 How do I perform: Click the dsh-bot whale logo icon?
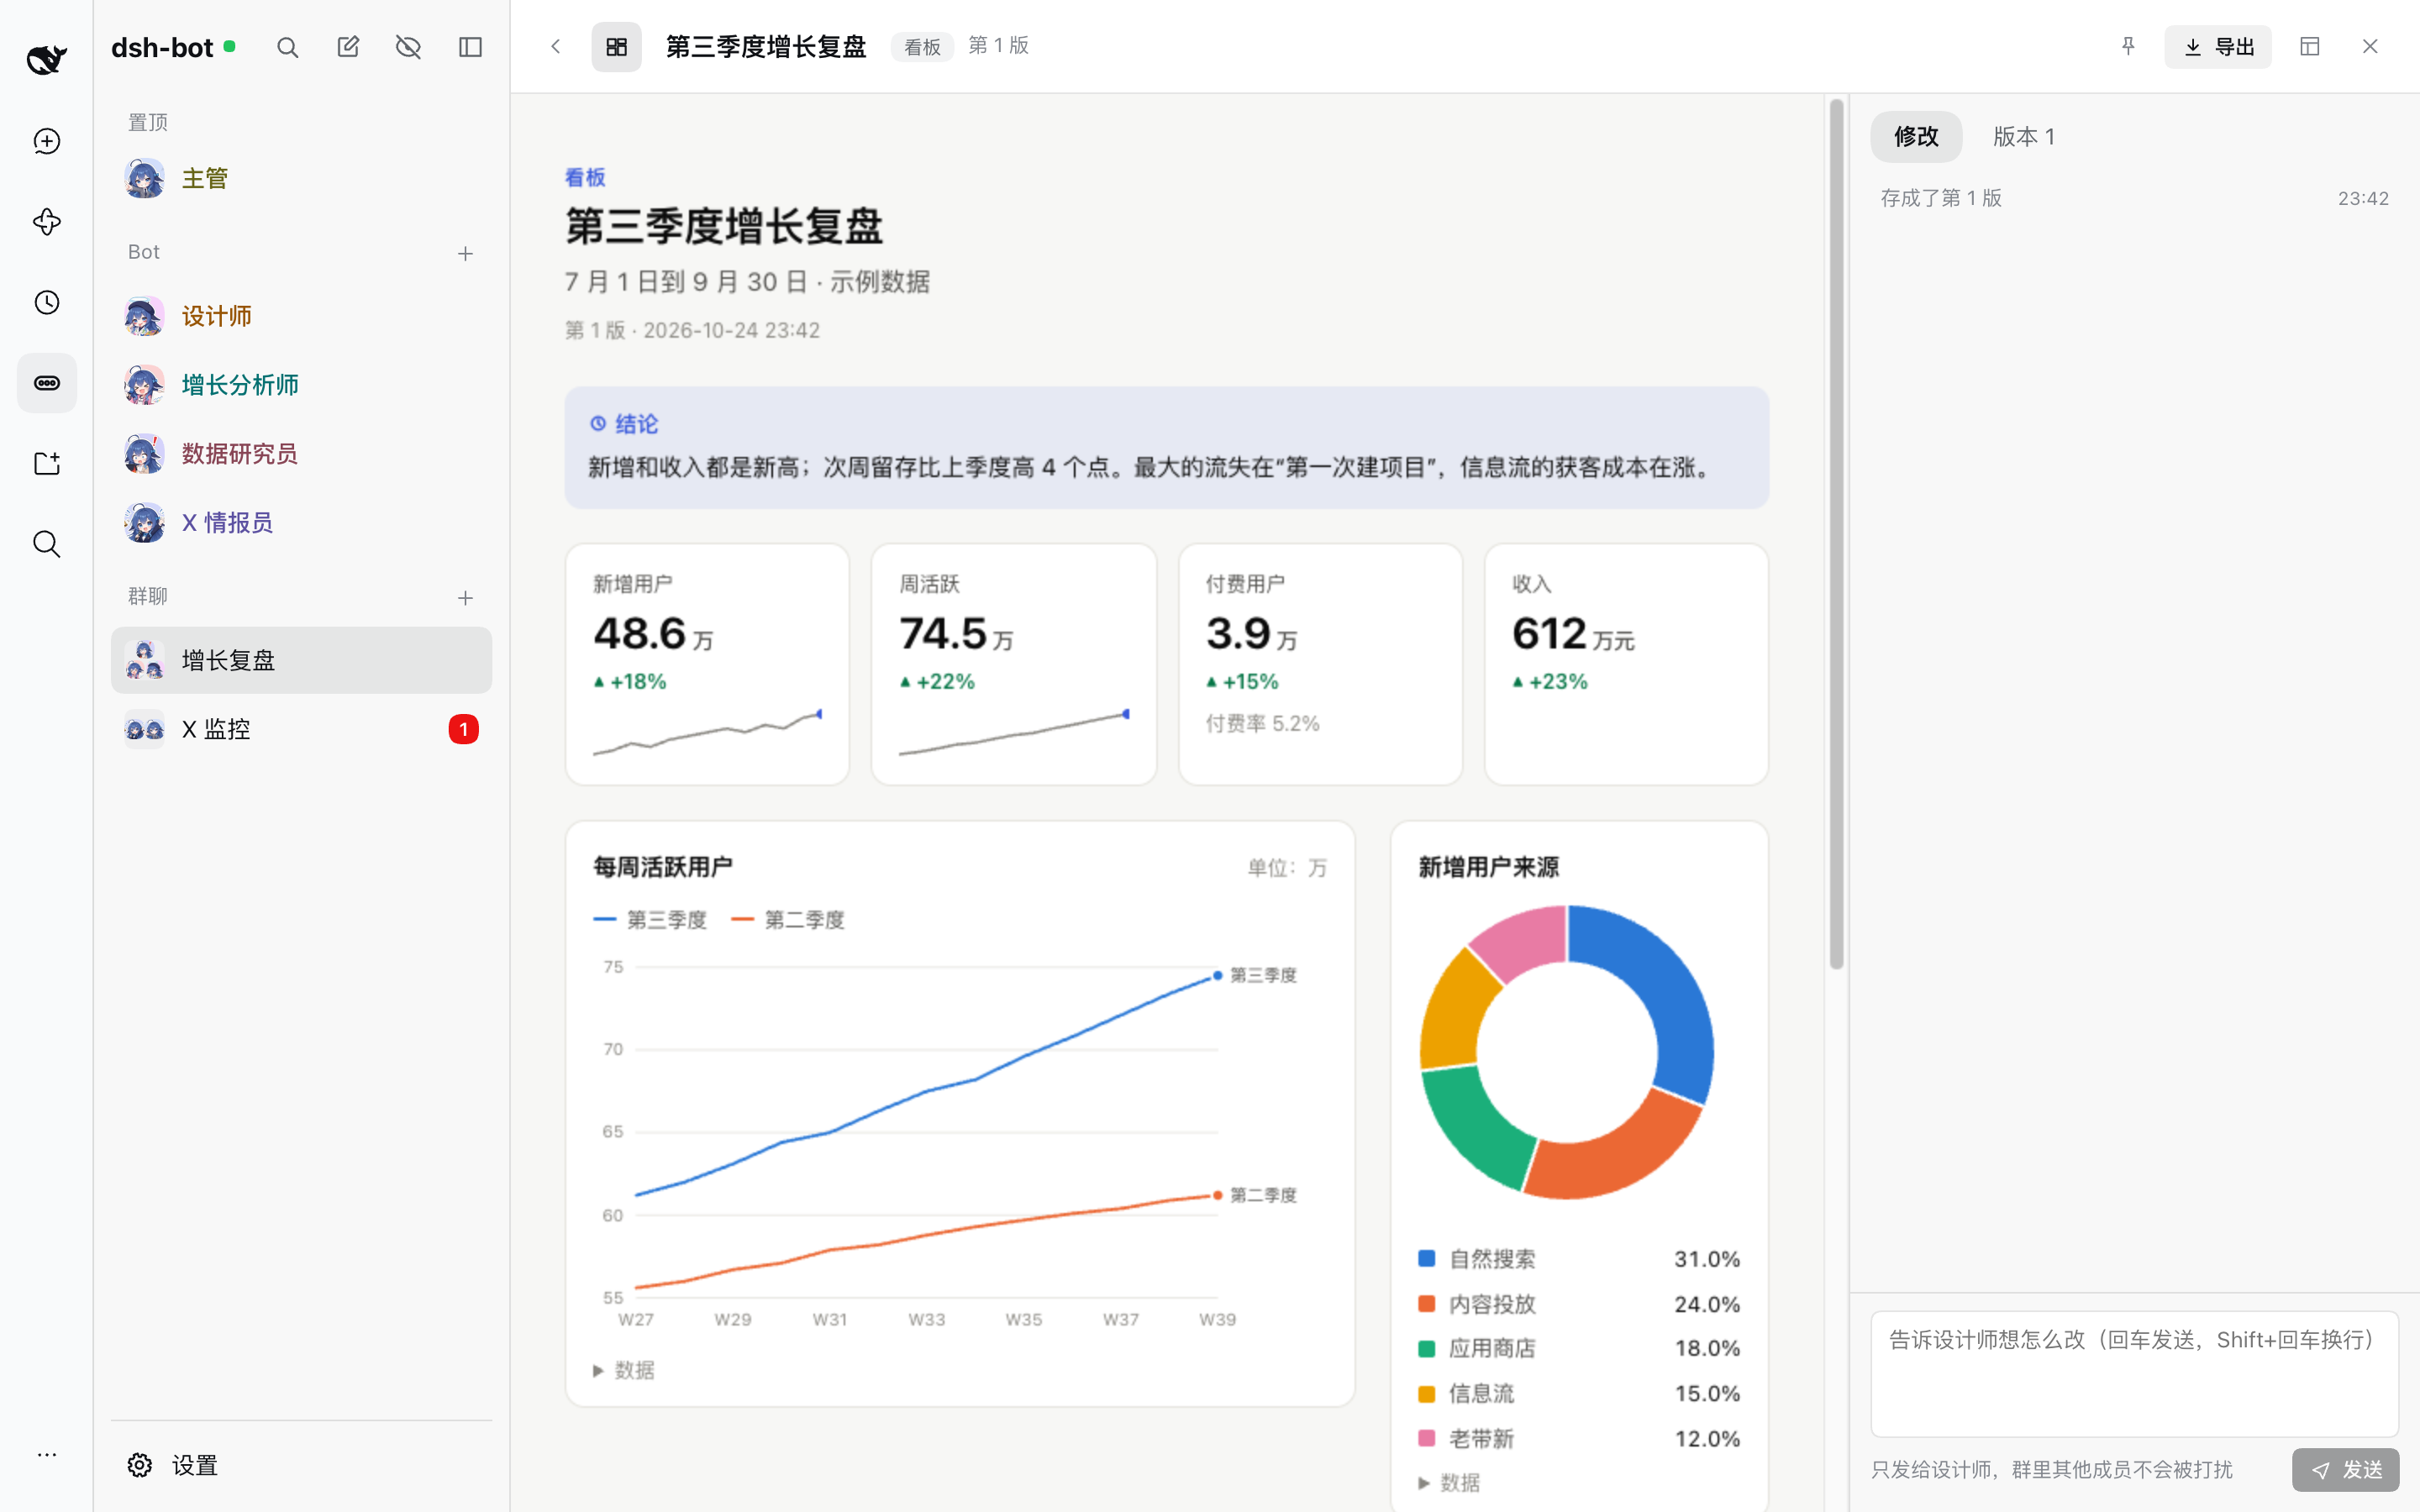pos(46,60)
